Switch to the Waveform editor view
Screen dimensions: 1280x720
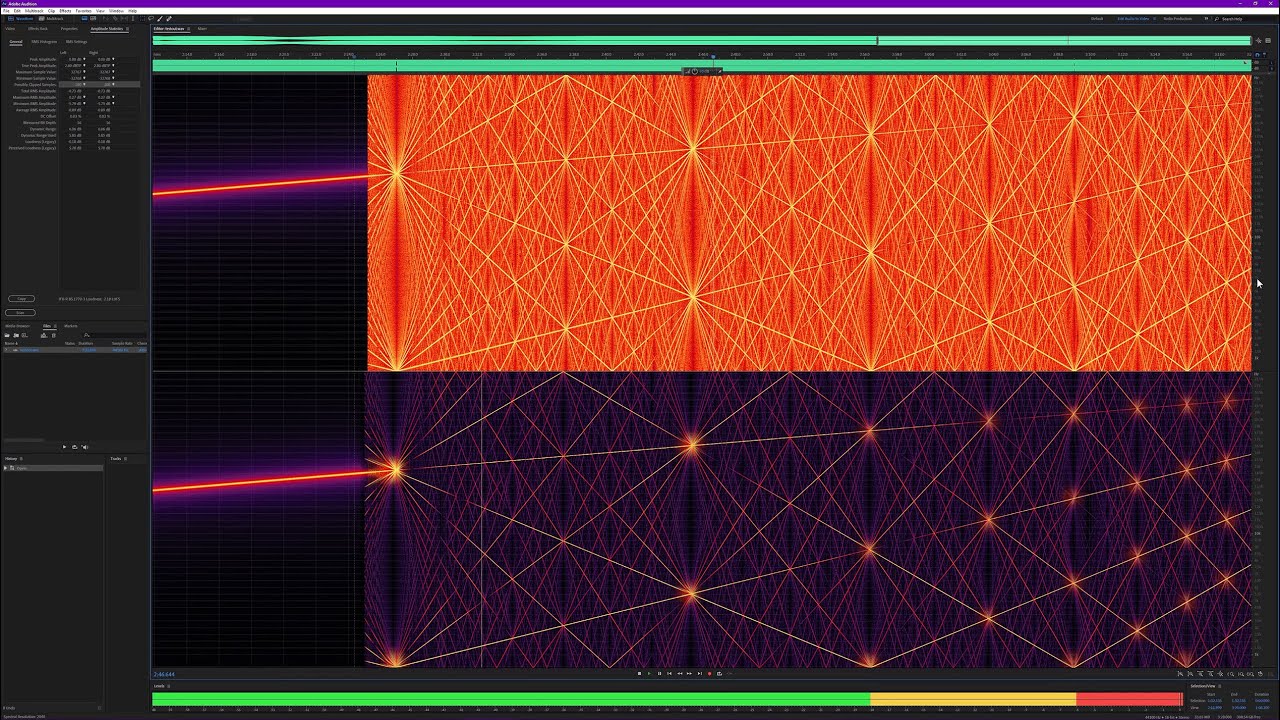click(22, 18)
